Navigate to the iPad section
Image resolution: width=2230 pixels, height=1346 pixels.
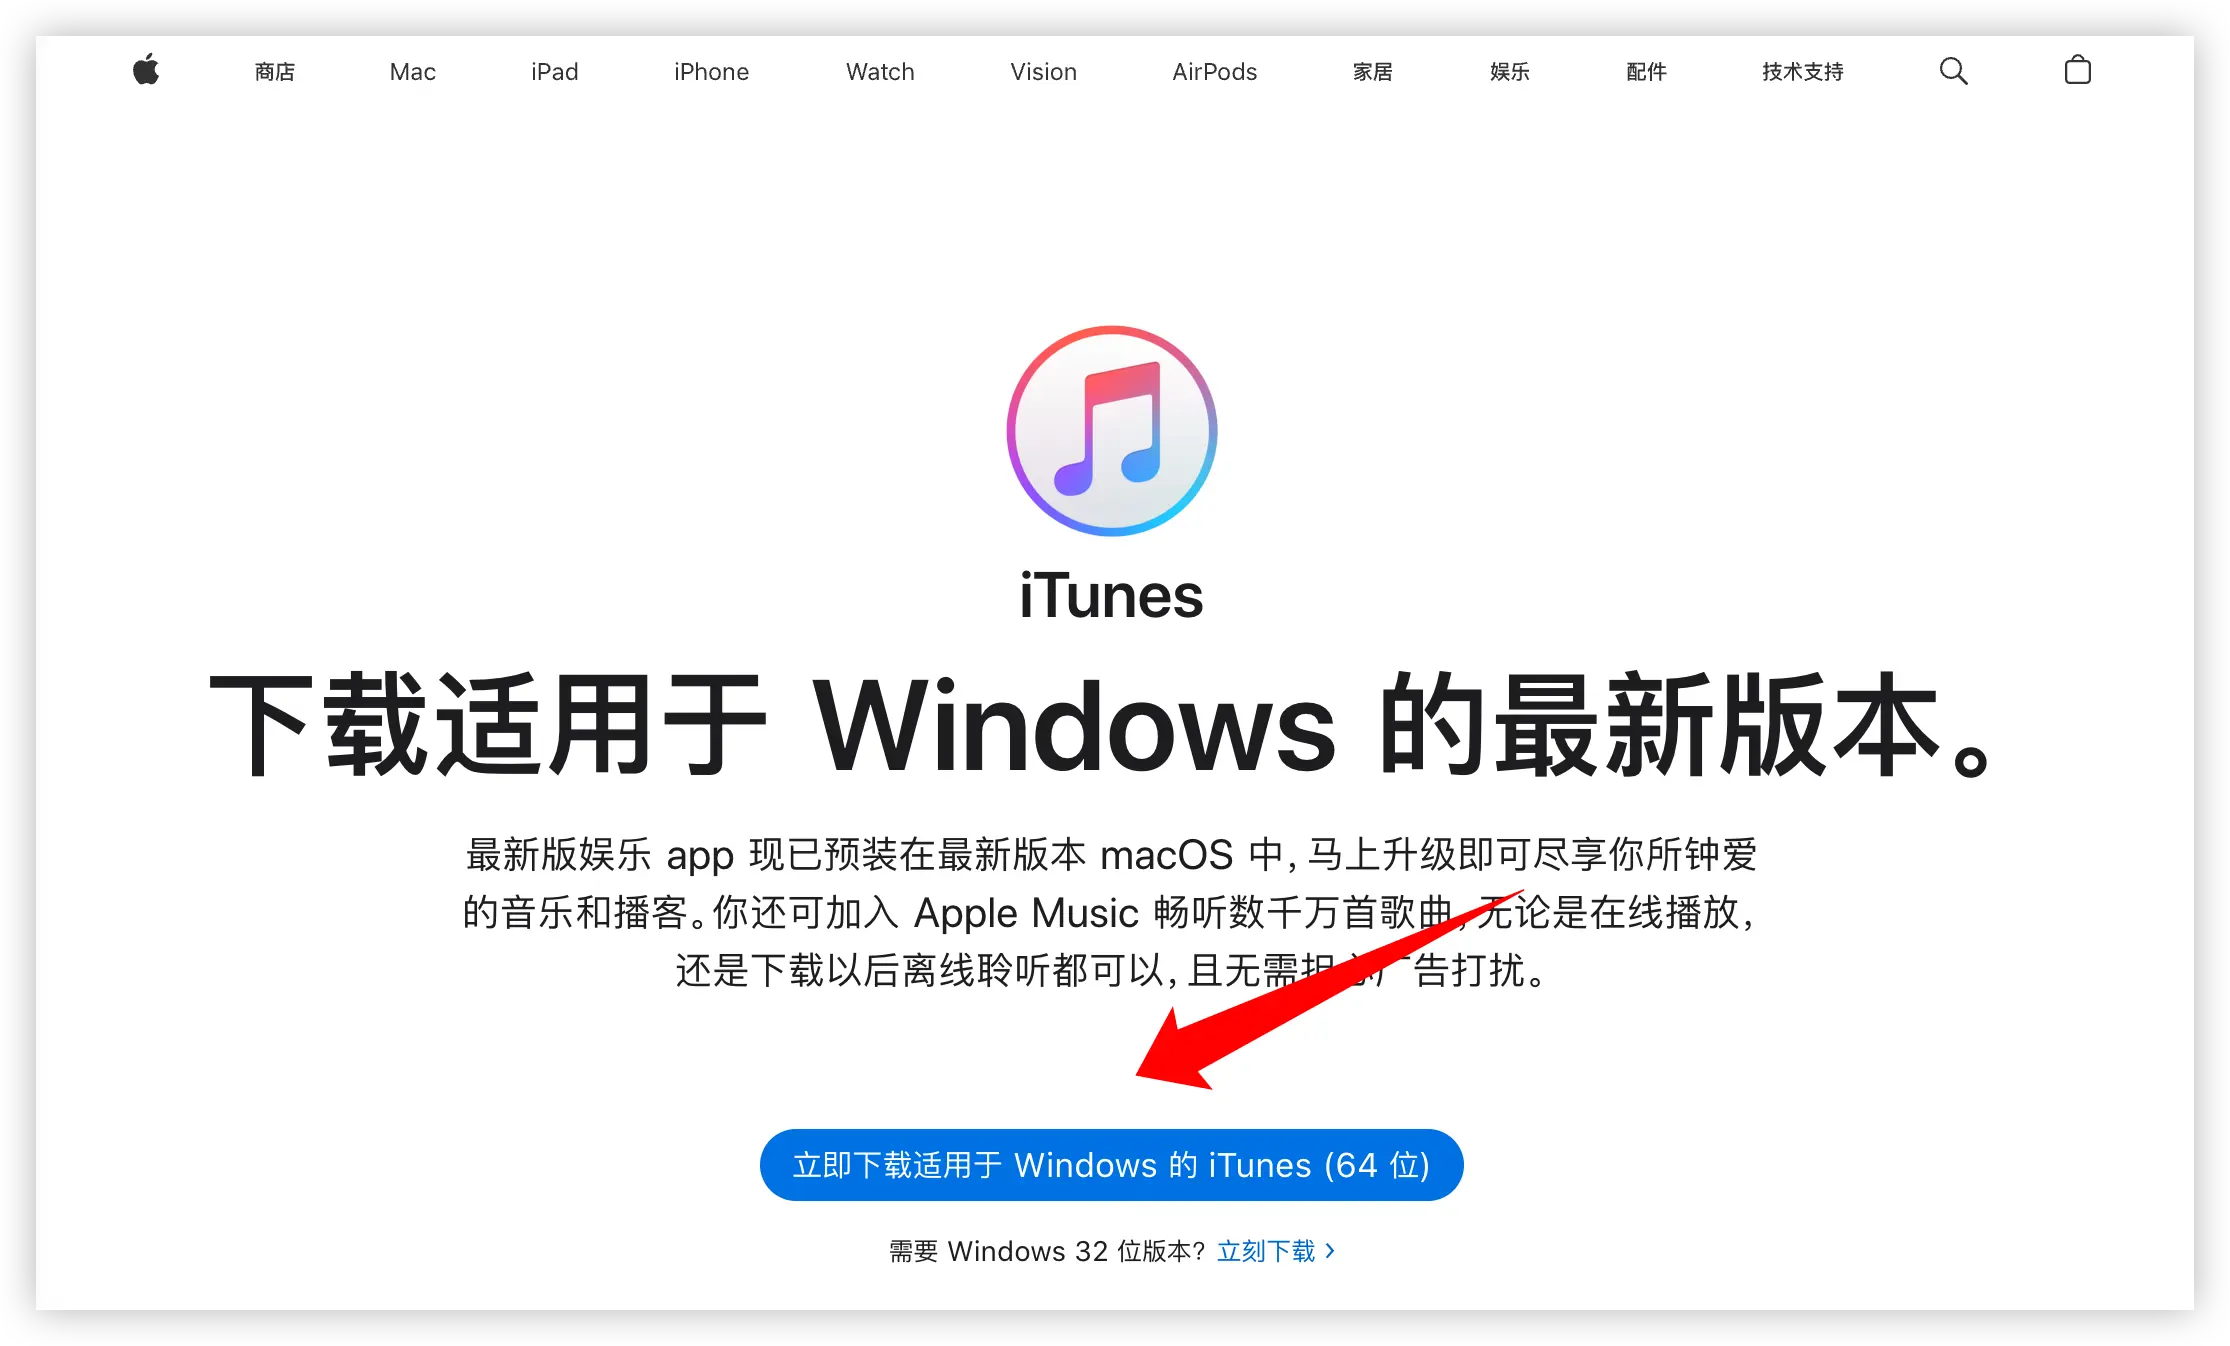pos(556,70)
